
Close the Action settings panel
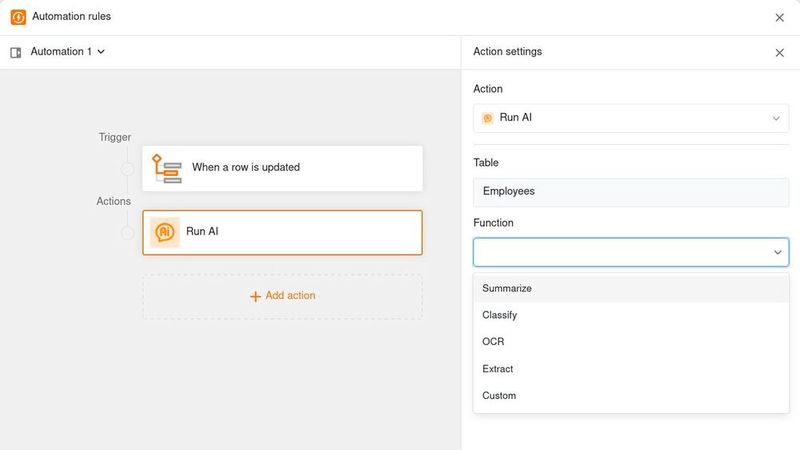780,52
